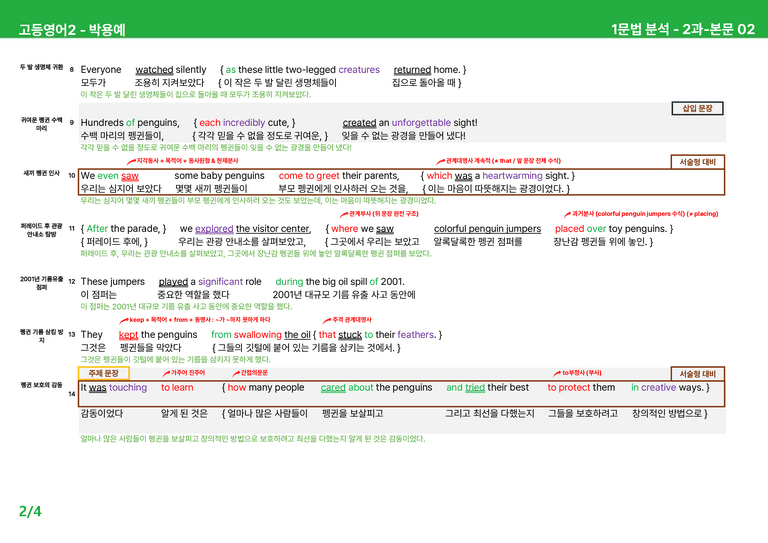Screen dimensions: 768x543
Task: Click the Korean phrase '창의적인 방법으로' under sentence 14
Action: pyautogui.click(x=667, y=414)
